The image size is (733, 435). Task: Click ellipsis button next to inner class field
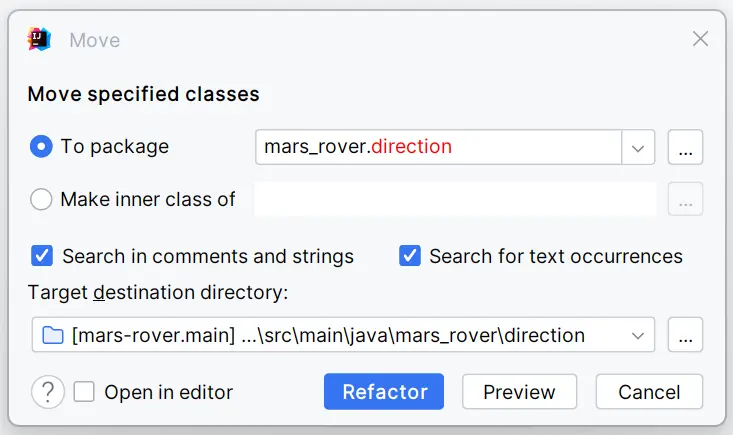(685, 199)
